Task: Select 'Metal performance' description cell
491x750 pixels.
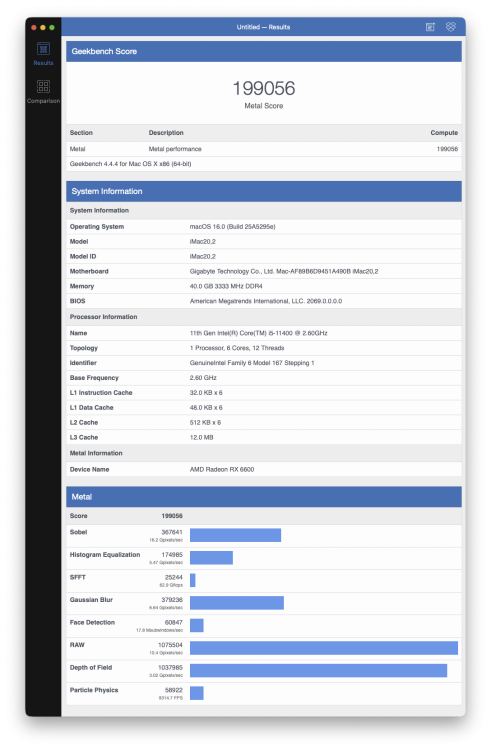Action: pyautogui.click(x=175, y=149)
